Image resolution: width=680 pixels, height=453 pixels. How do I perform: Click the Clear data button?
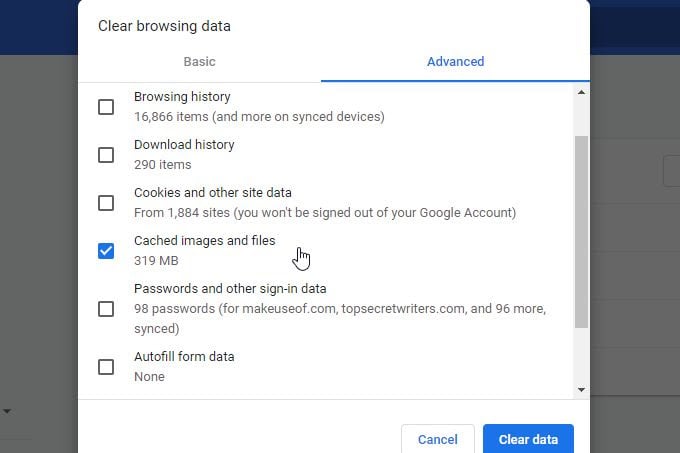pyautogui.click(x=528, y=439)
